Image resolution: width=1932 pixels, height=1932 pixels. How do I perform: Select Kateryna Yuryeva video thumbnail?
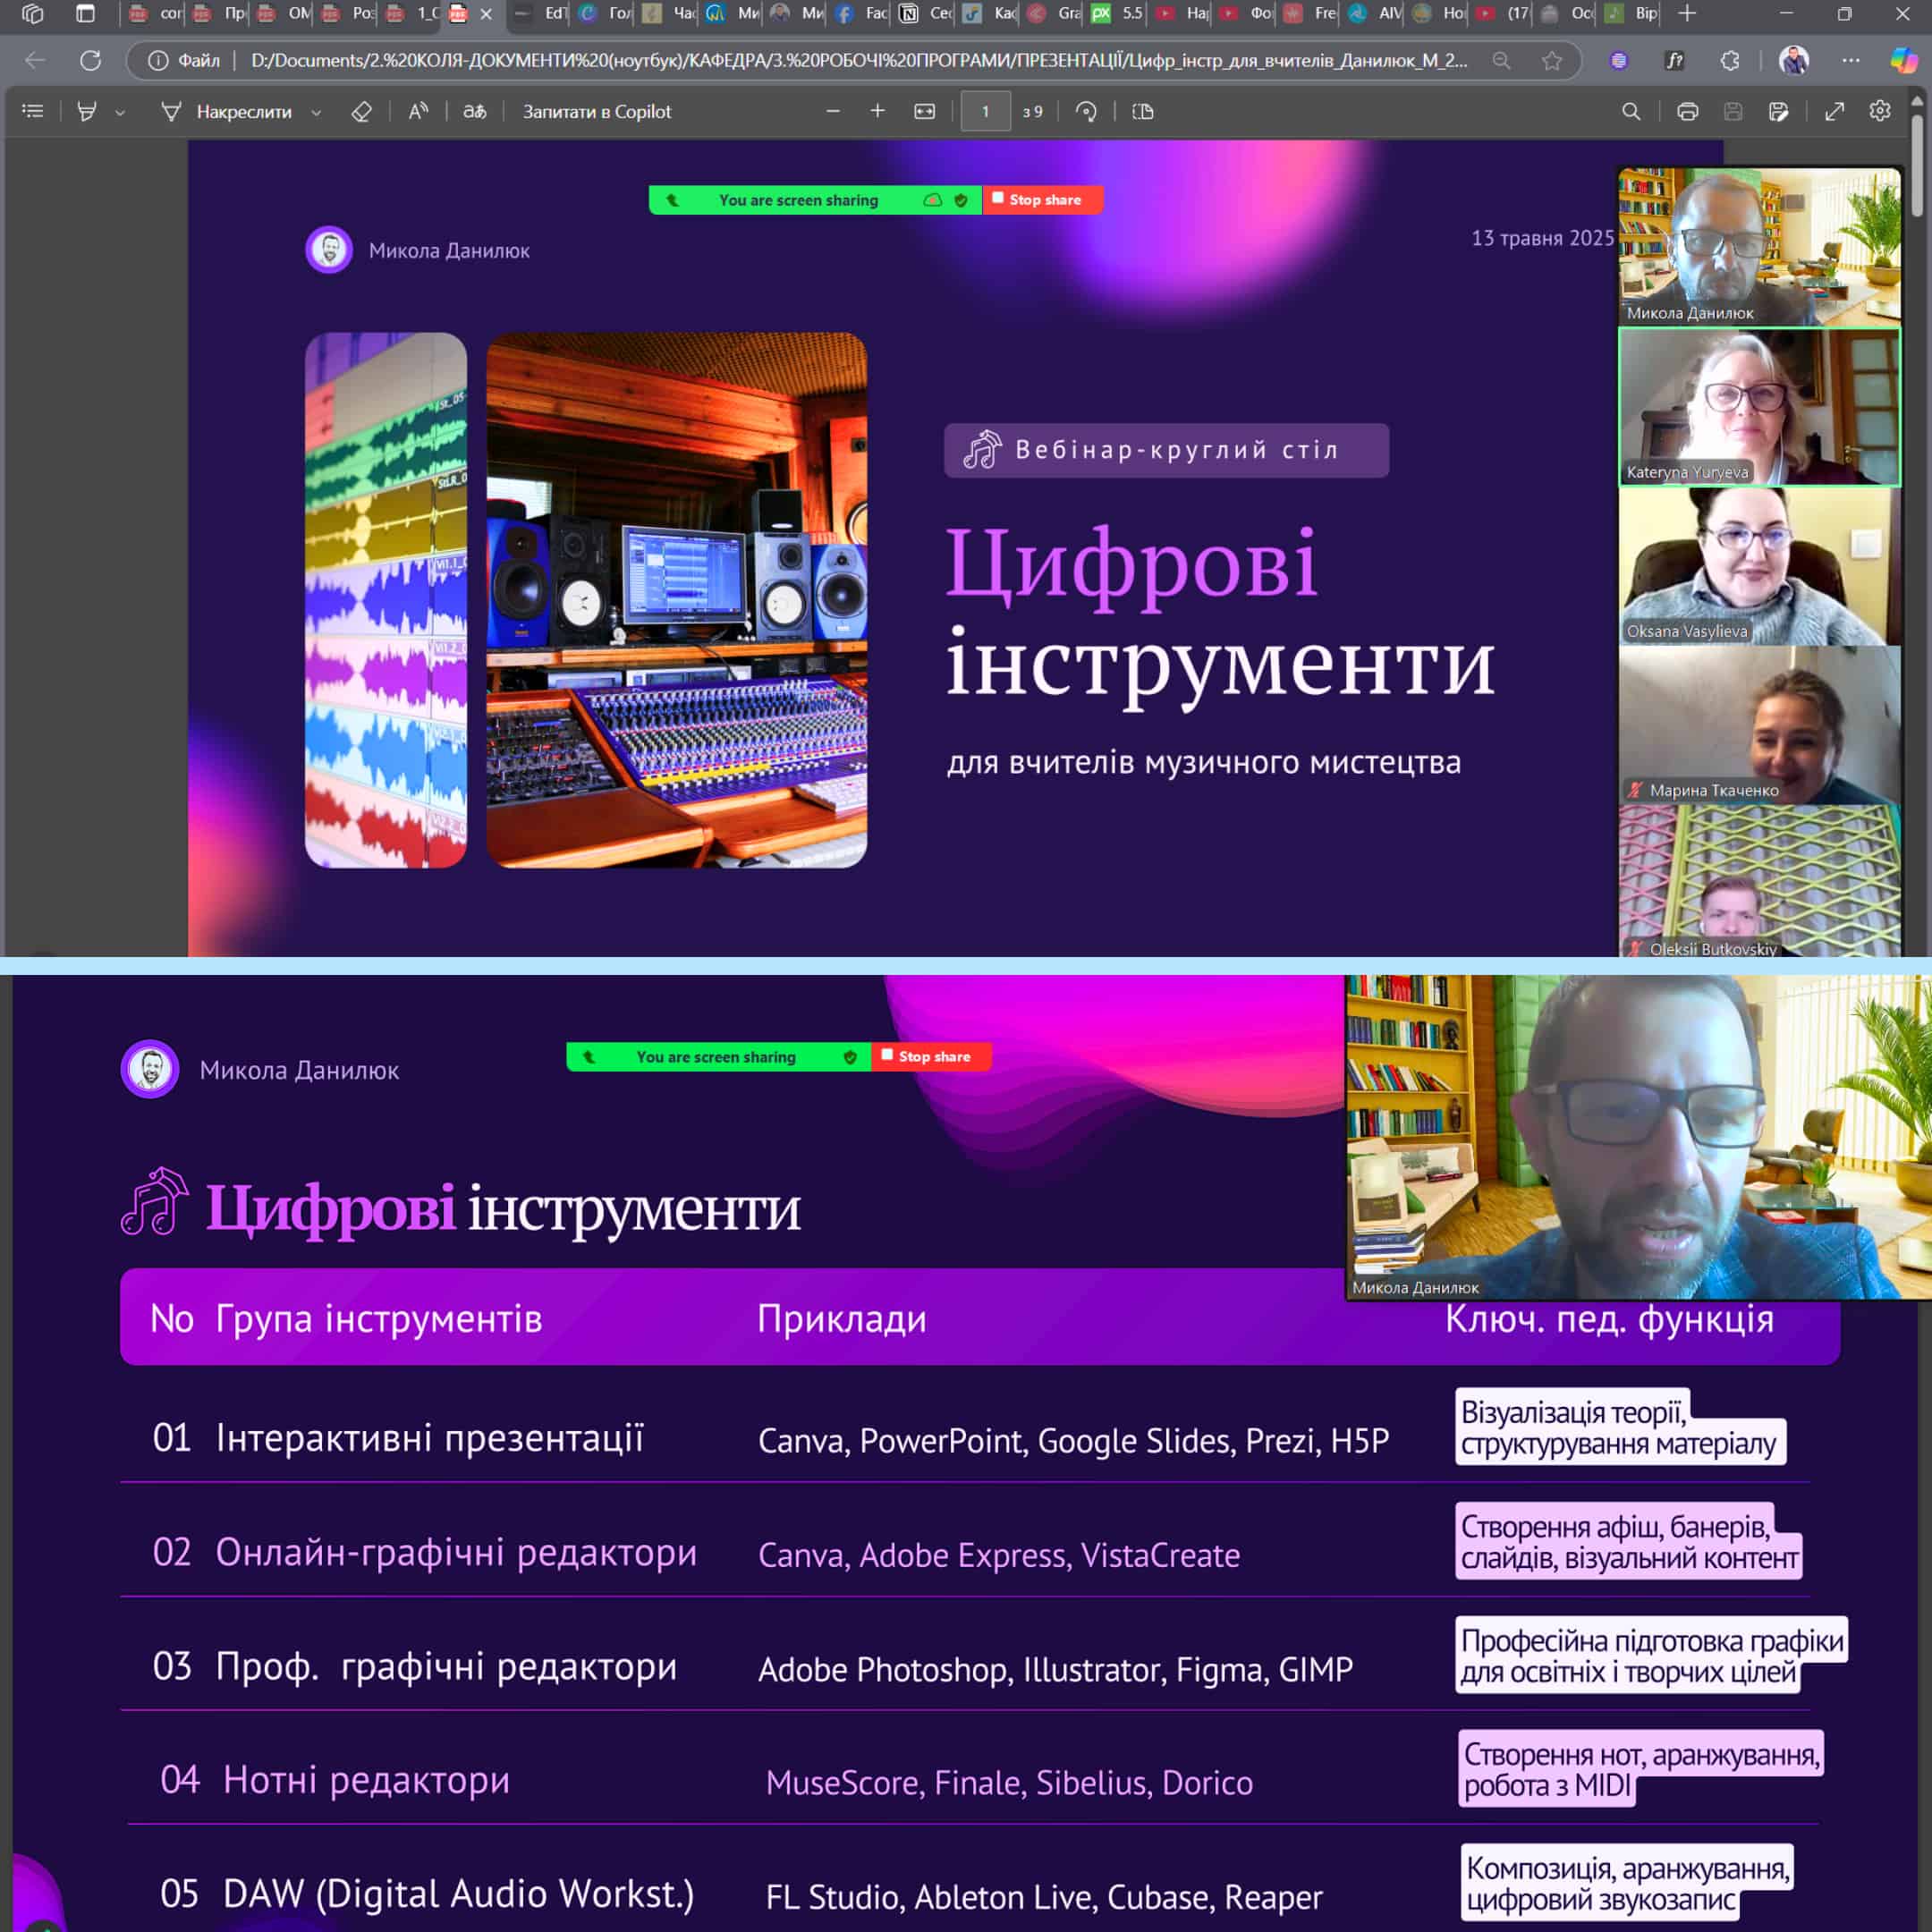[1759, 406]
